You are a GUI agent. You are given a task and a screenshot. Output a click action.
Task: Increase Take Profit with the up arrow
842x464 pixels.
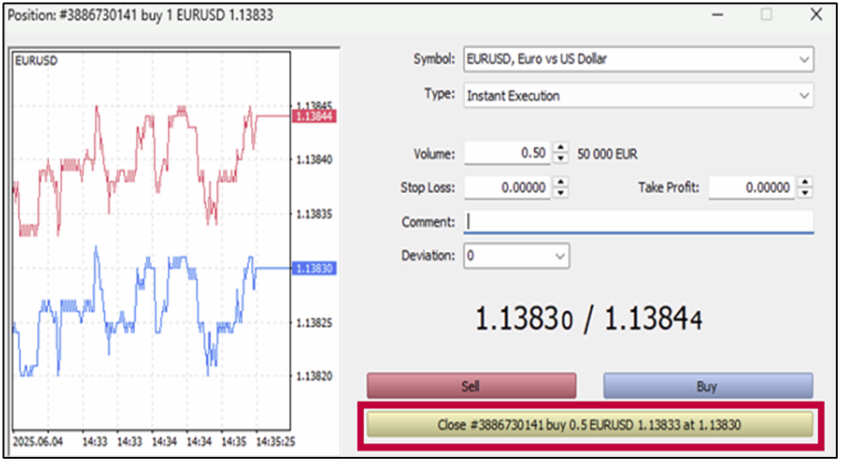[x=805, y=182]
